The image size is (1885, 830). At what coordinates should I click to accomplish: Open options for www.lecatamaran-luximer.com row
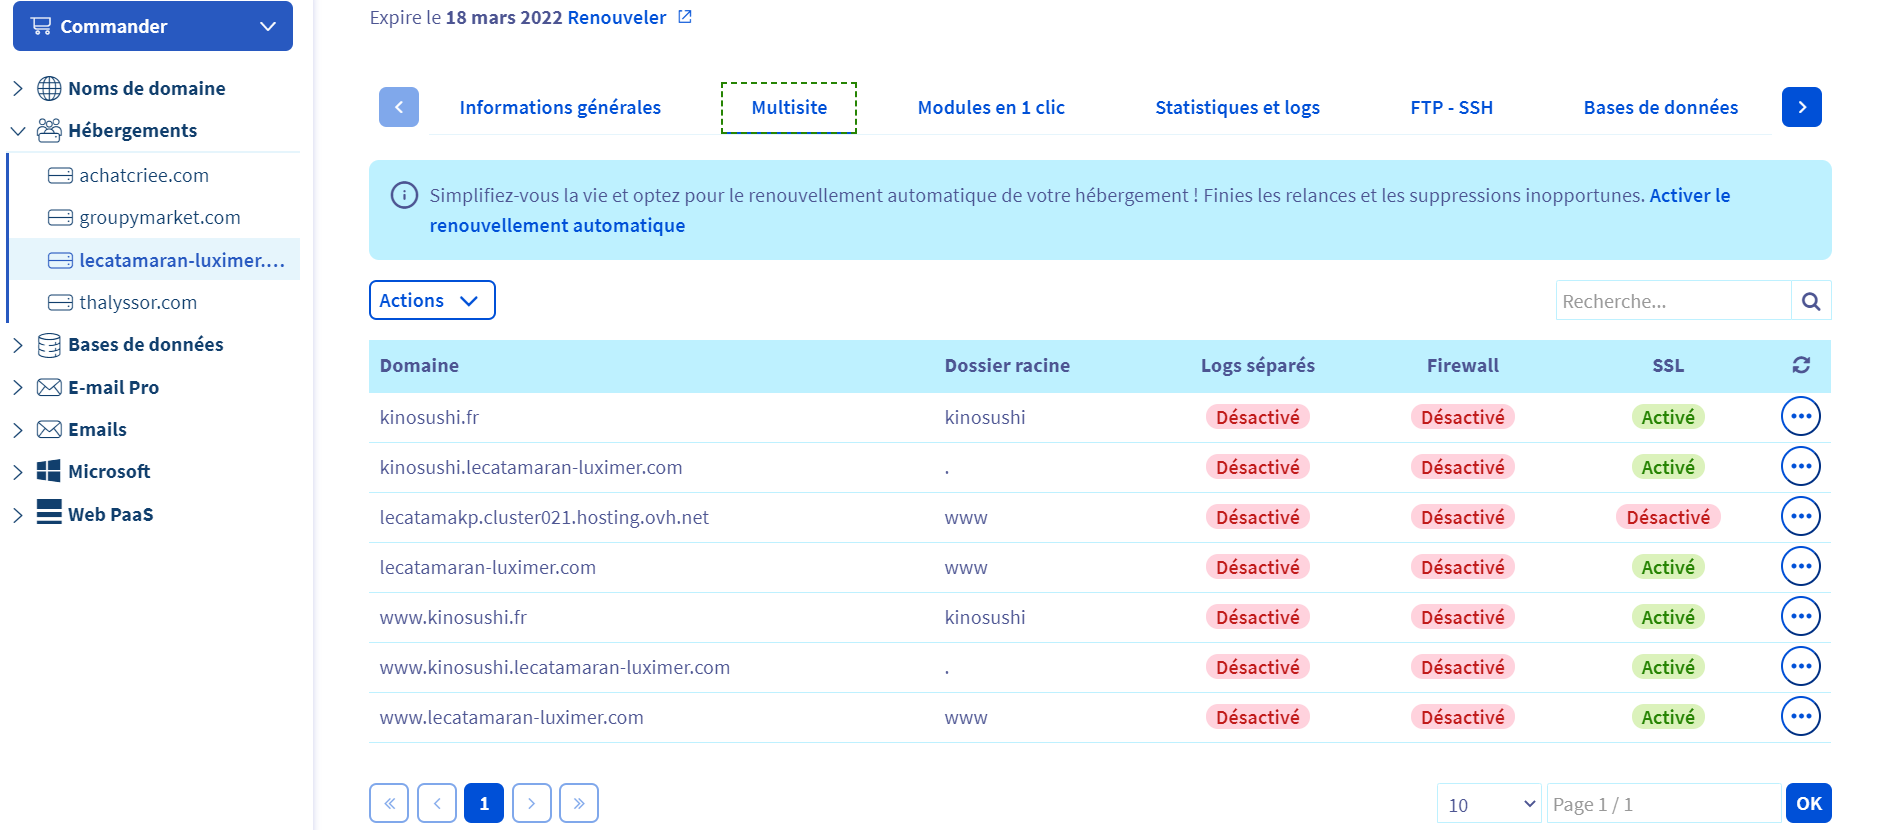[1800, 716]
